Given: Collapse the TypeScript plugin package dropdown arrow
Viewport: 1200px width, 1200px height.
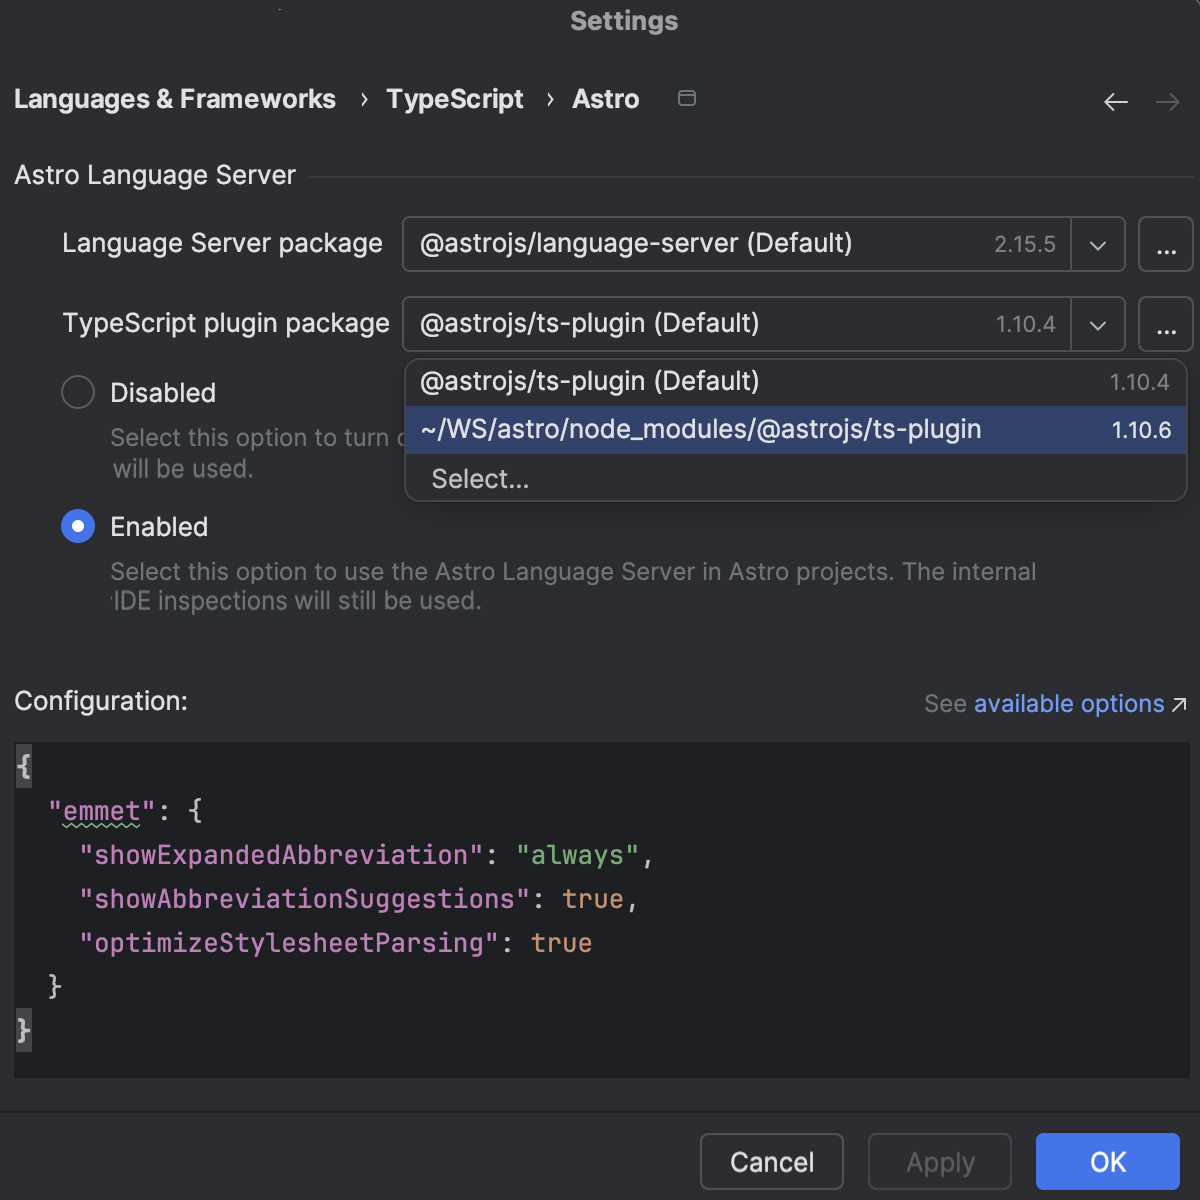Looking at the screenshot, I should click(1097, 325).
